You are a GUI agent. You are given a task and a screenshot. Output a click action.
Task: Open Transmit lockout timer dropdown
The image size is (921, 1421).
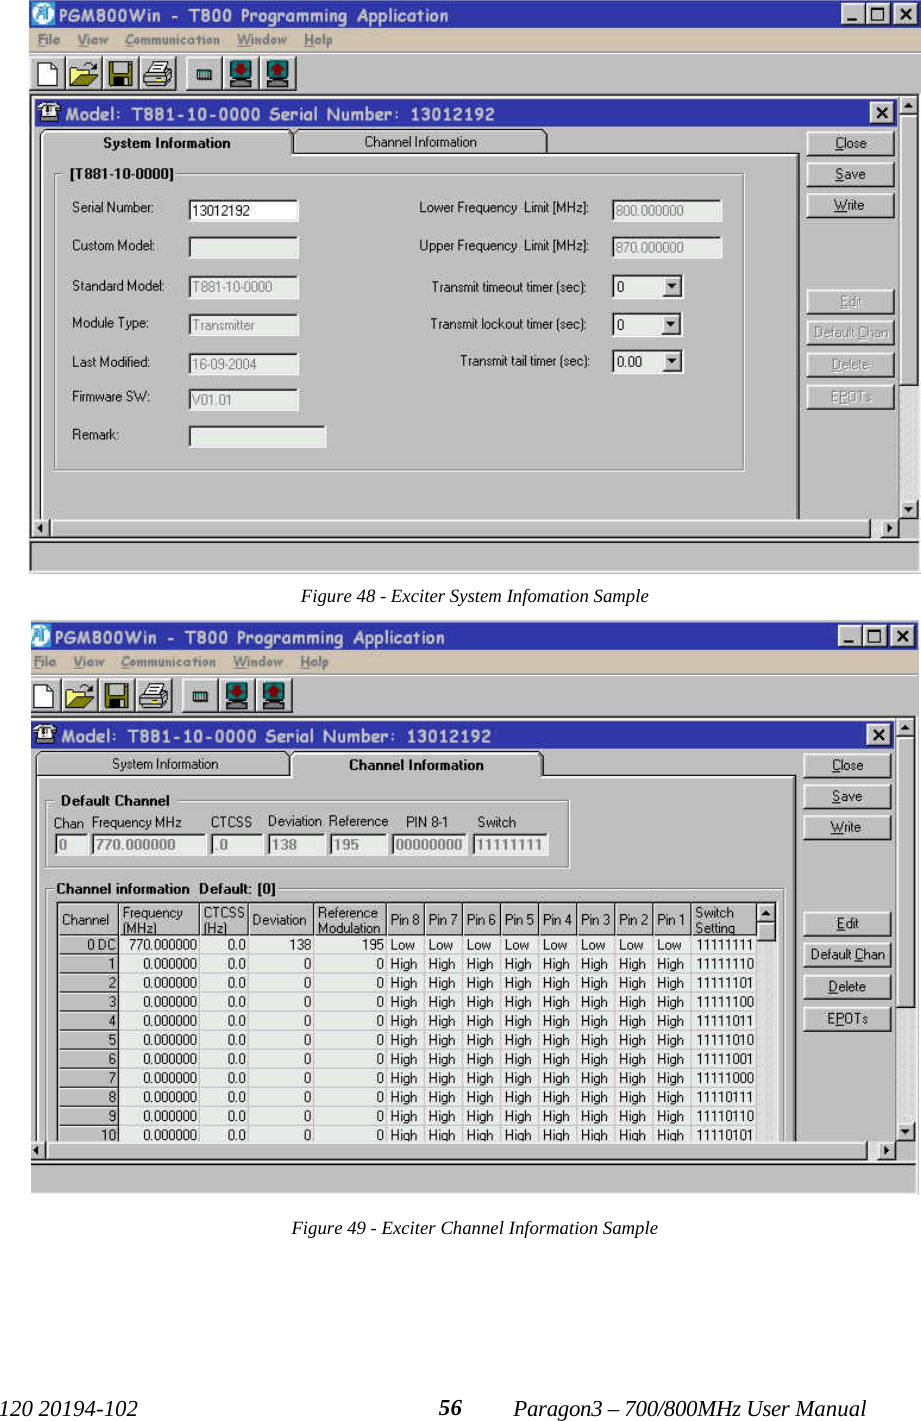coord(672,324)
